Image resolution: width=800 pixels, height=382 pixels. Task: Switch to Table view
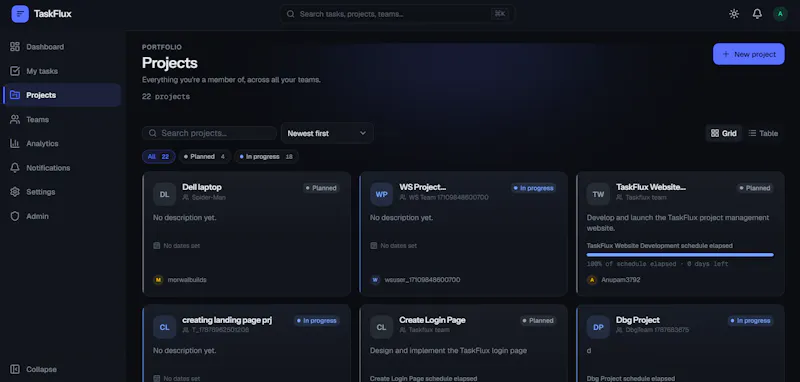pyautogui.click(x=763, y=133)
